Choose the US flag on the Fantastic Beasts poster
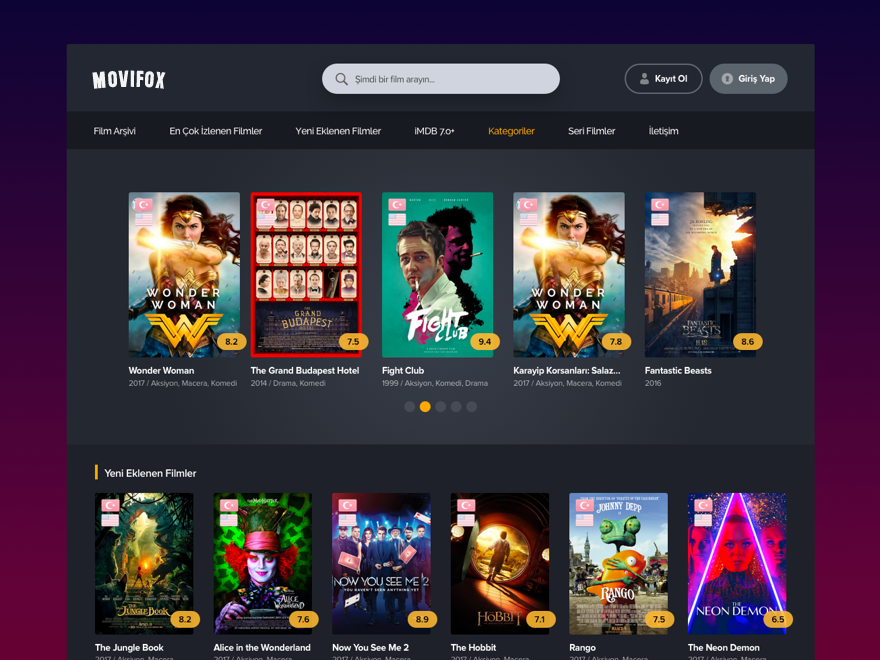 tap(659, 219)
